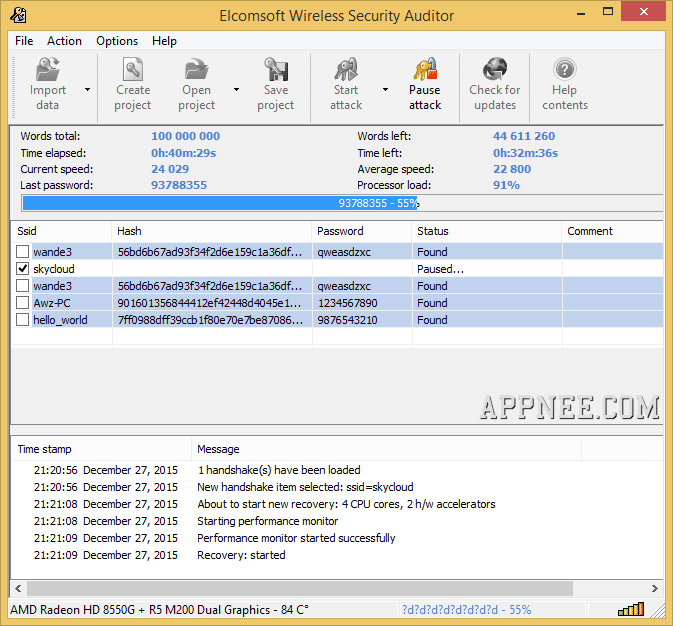Expand the Import data dropdown arrow
Viewport: 673px width, 626px height.
click(88, 89)
